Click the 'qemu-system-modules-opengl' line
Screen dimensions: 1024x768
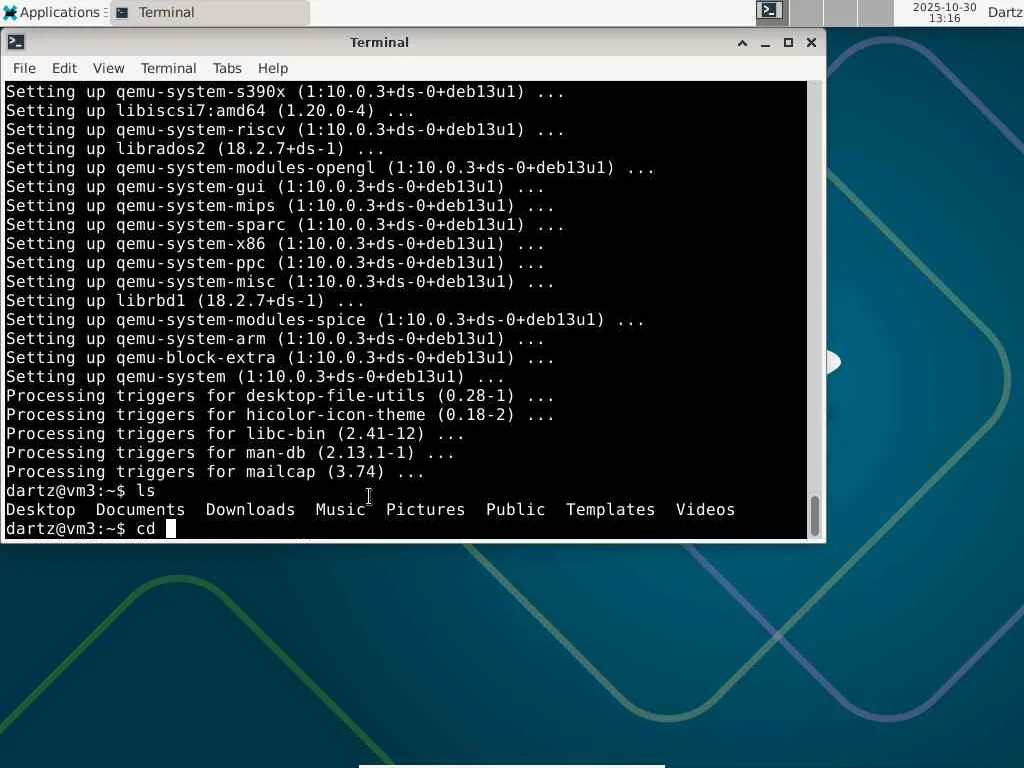[330, 167]
